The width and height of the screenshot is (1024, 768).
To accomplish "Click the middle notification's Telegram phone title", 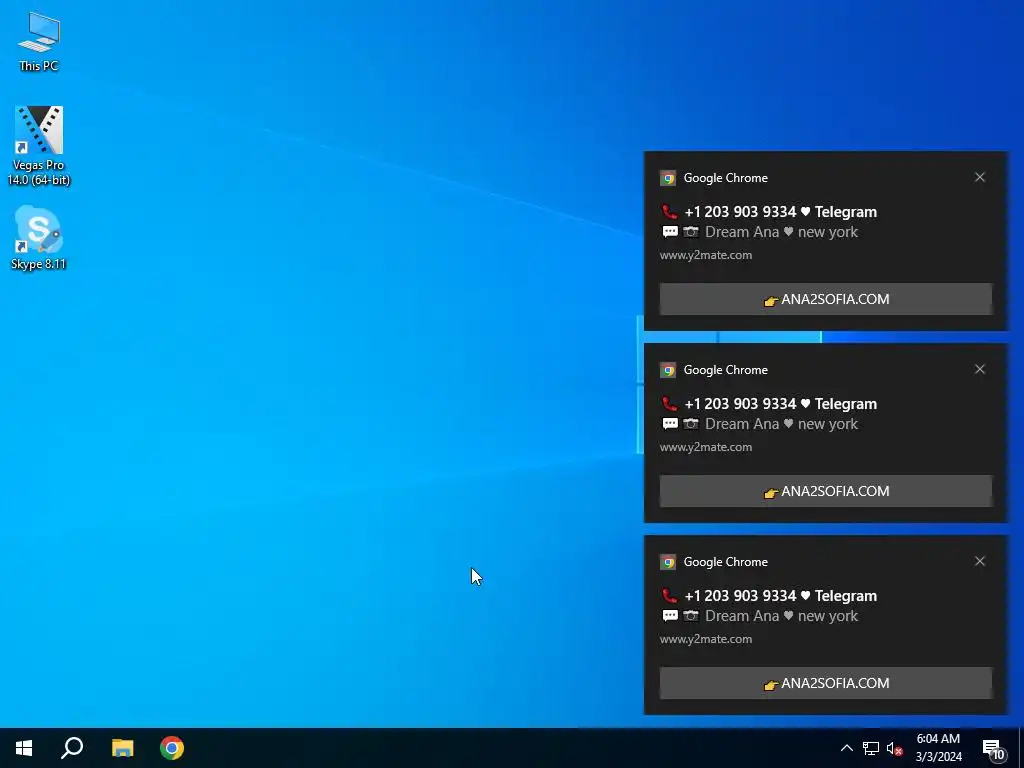I will (769, 404).
